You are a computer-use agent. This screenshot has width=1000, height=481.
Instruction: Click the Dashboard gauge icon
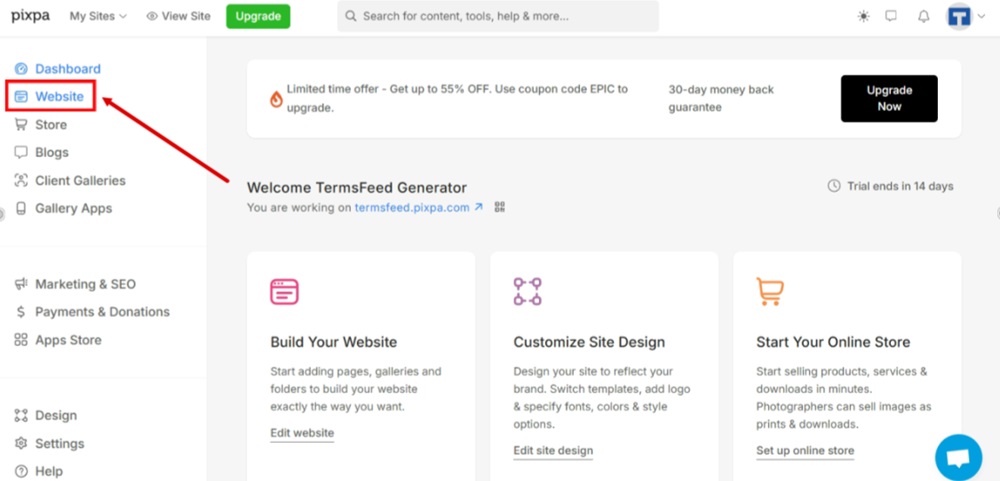point(21,69)
